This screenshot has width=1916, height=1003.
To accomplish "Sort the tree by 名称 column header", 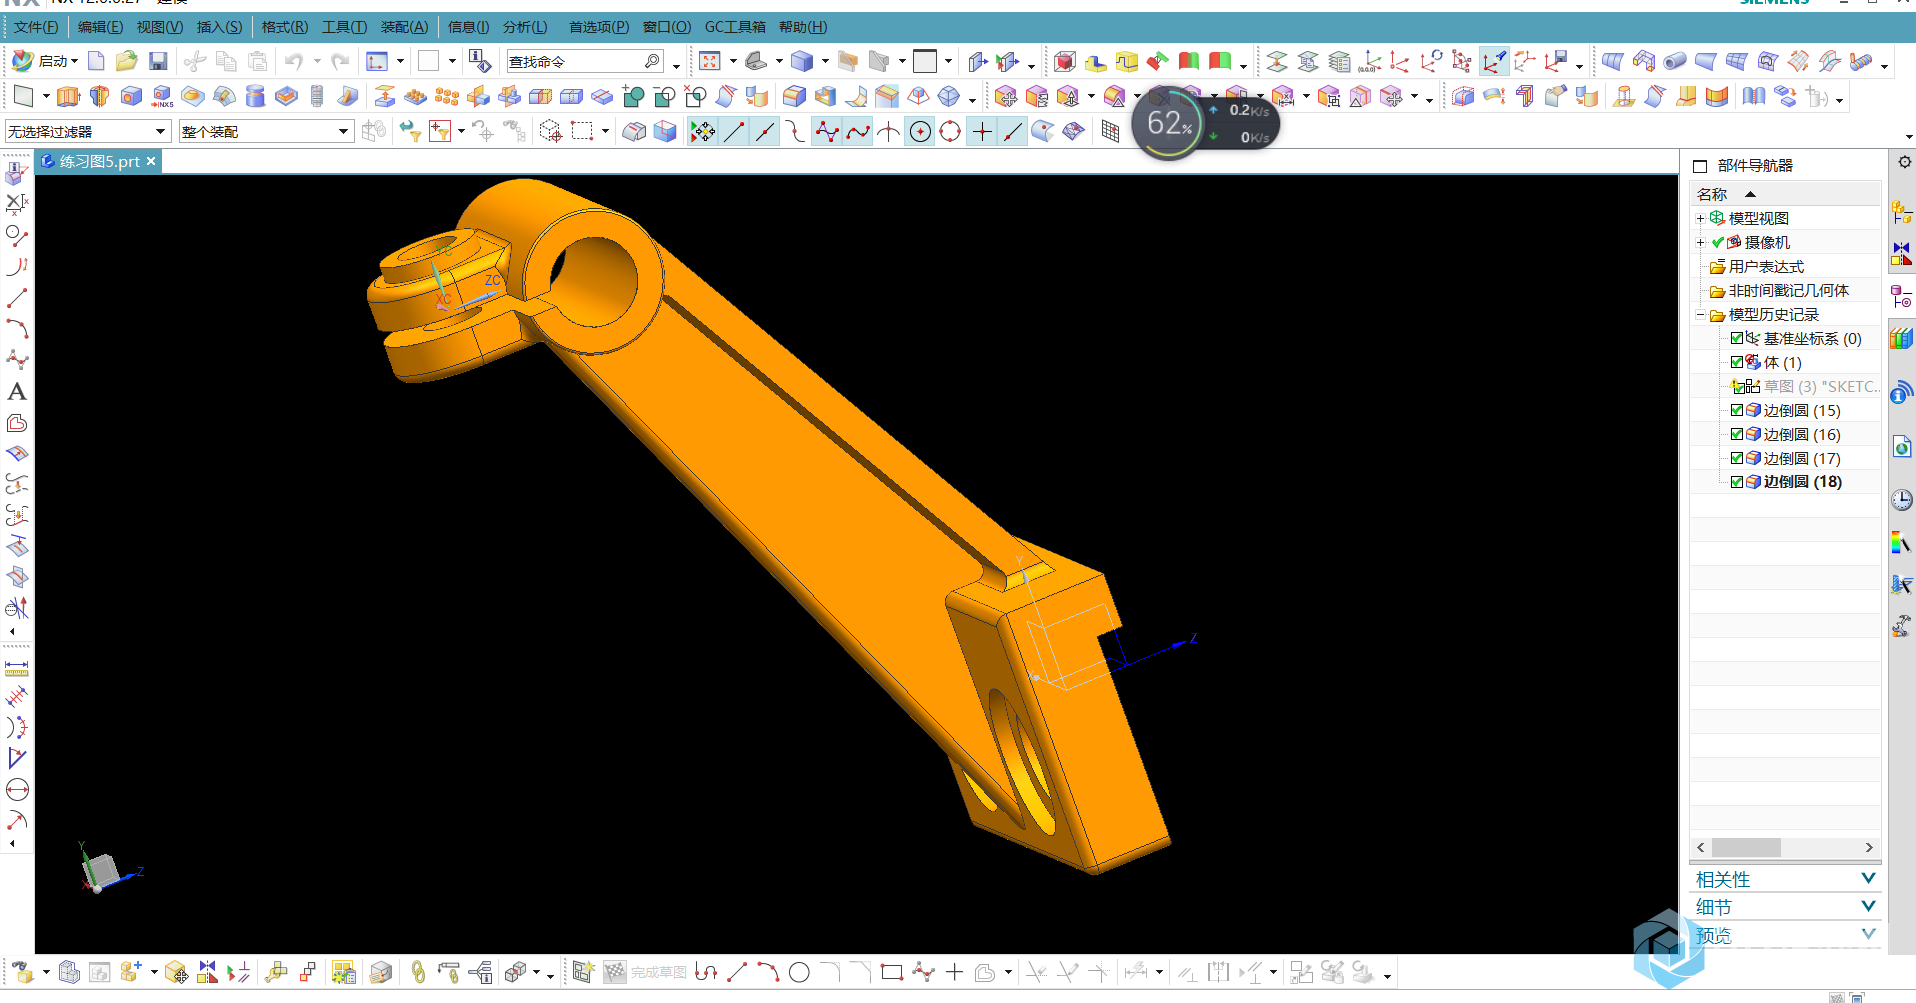I will coord(1785,194).
